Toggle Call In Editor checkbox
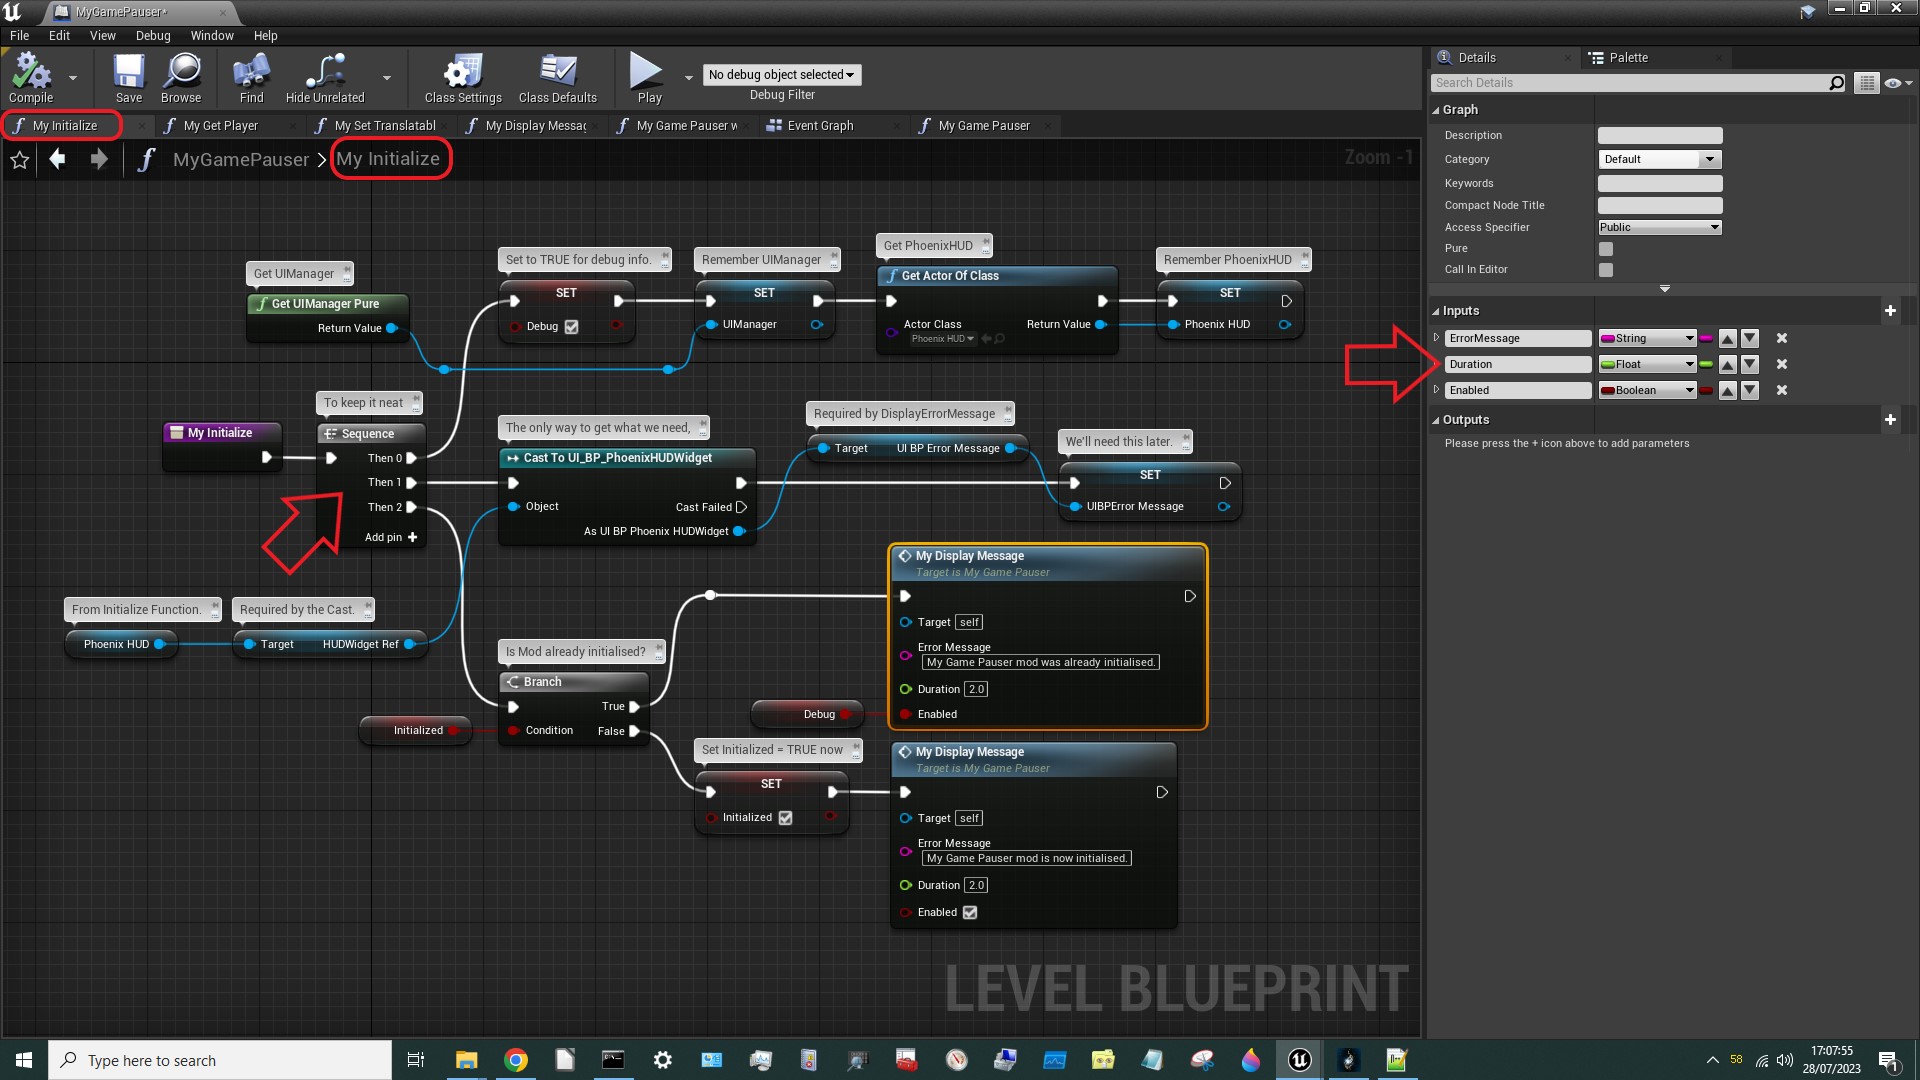The image size is (1920, 1080). coord(1606,270)
